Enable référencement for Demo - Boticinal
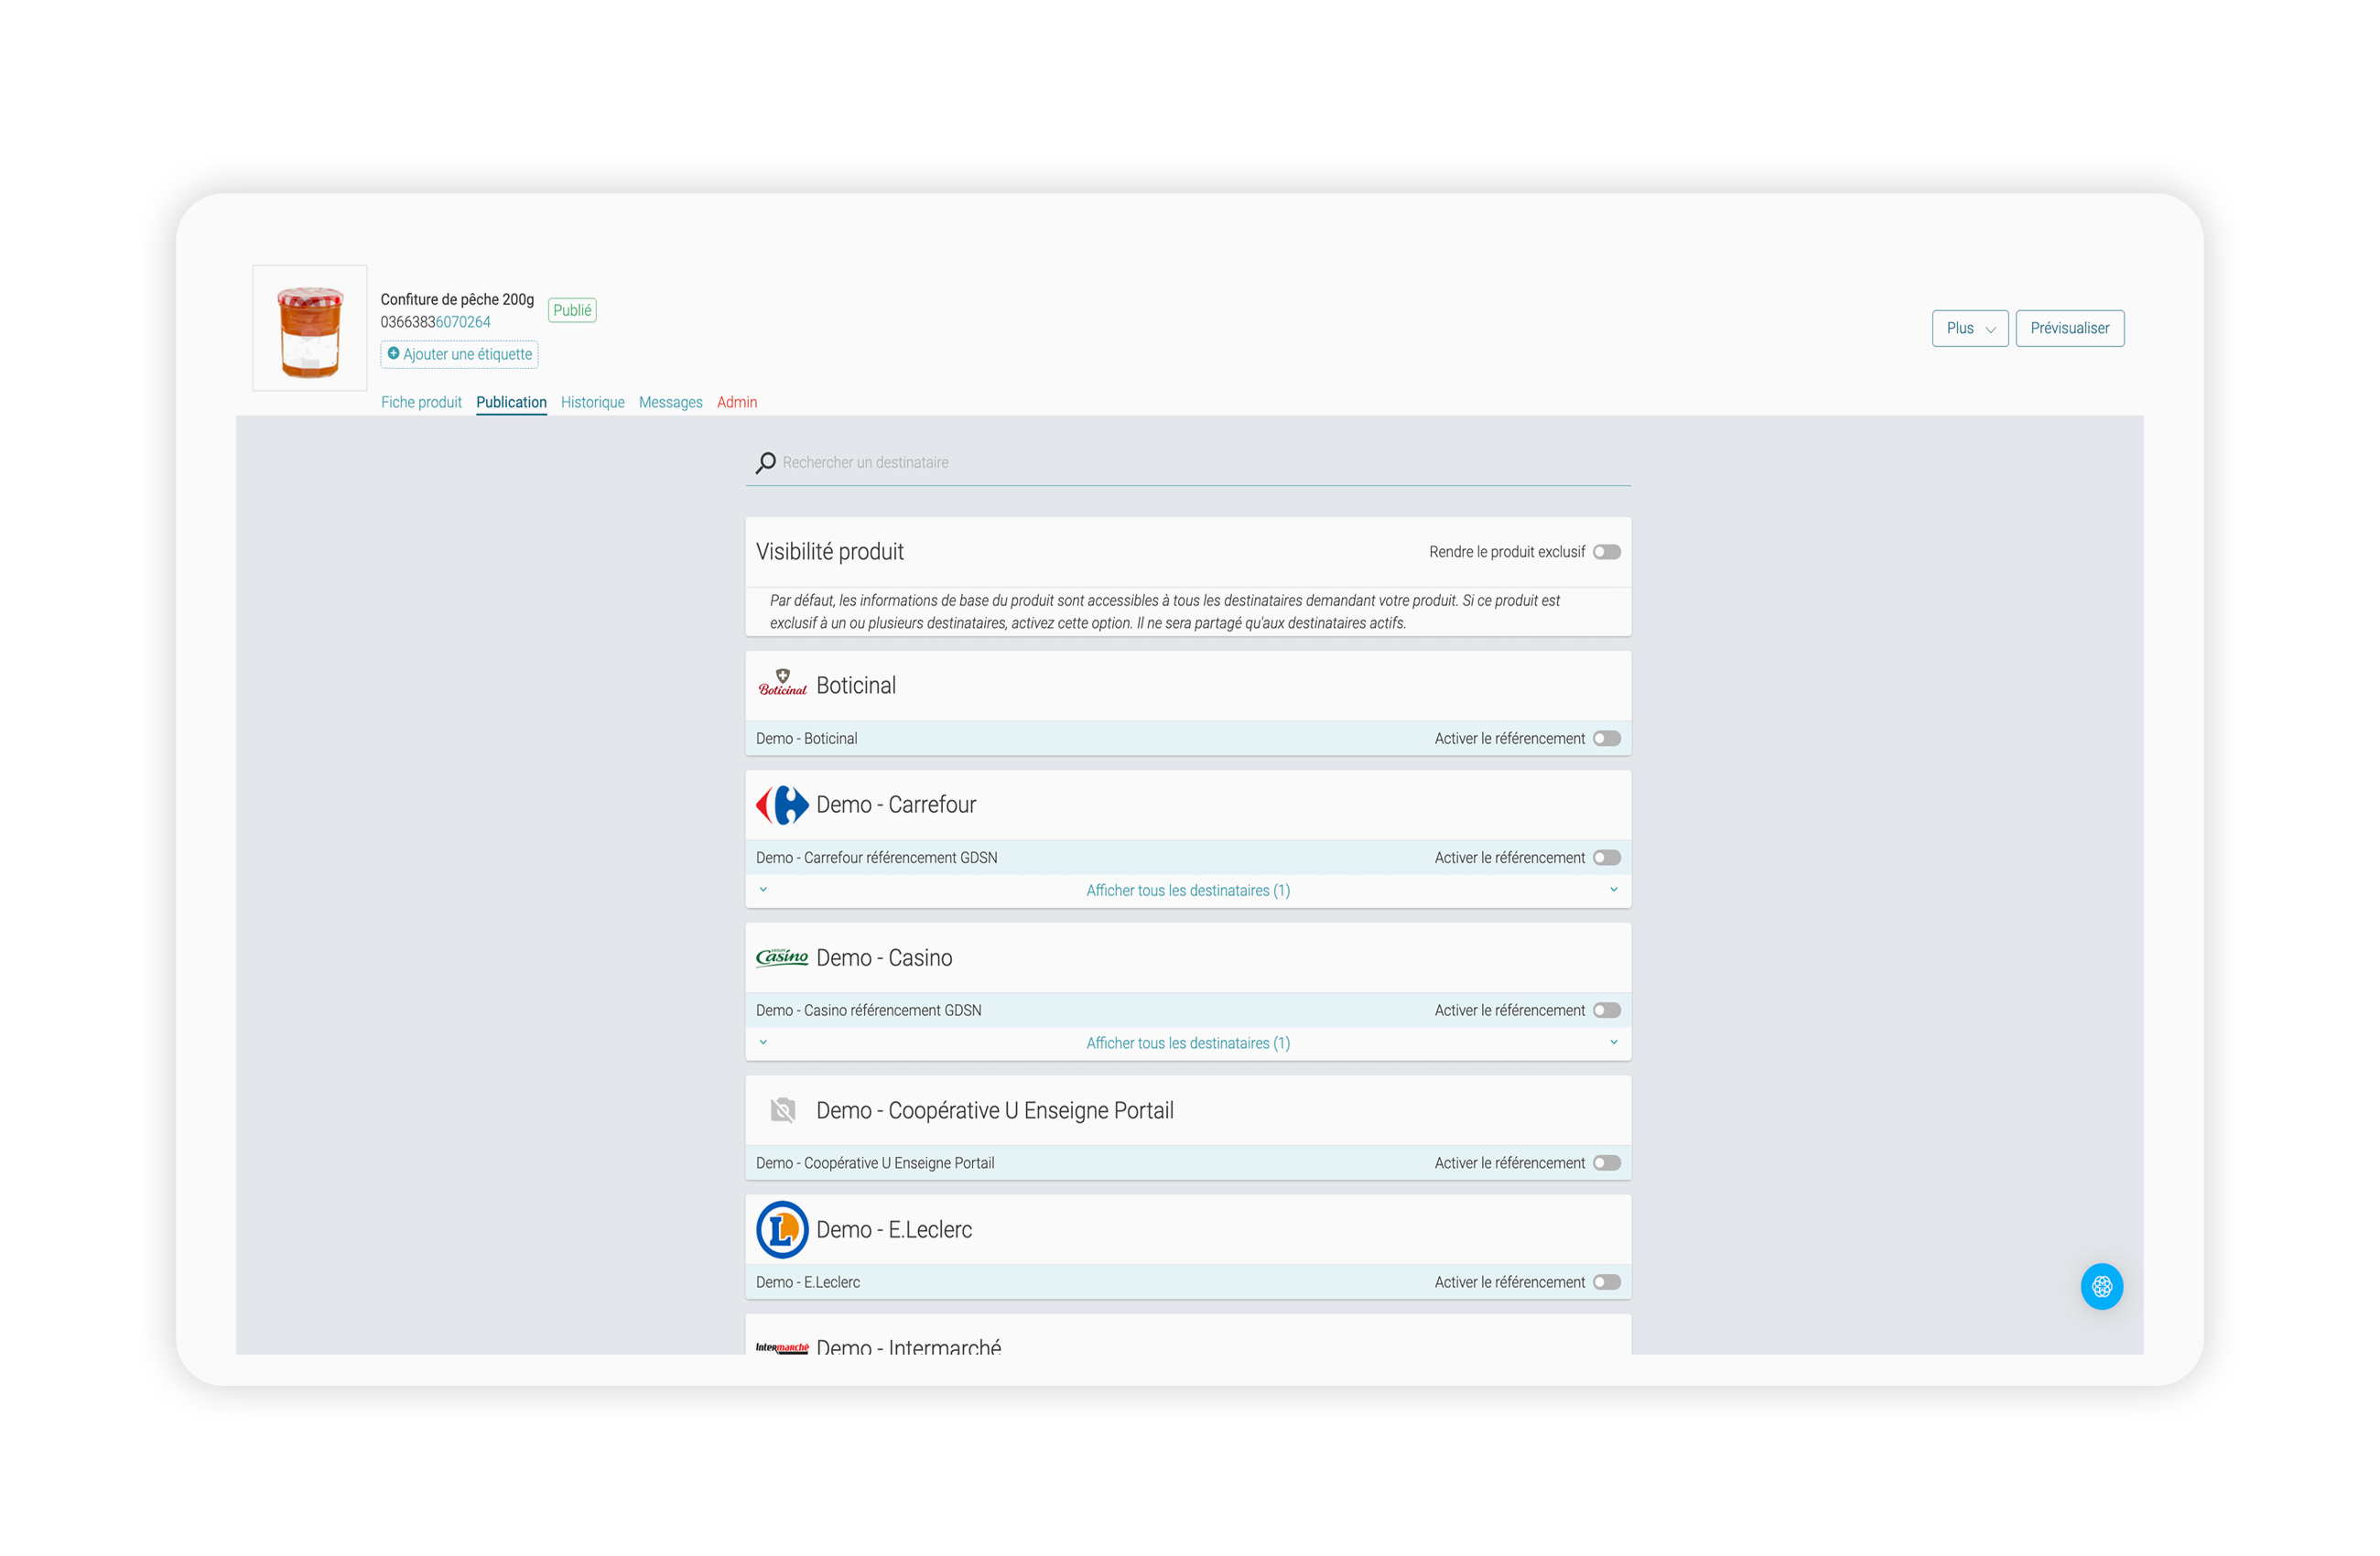Viewport: 2380px width, 1556px height. pyautogui.click(x=1606, y=738)
